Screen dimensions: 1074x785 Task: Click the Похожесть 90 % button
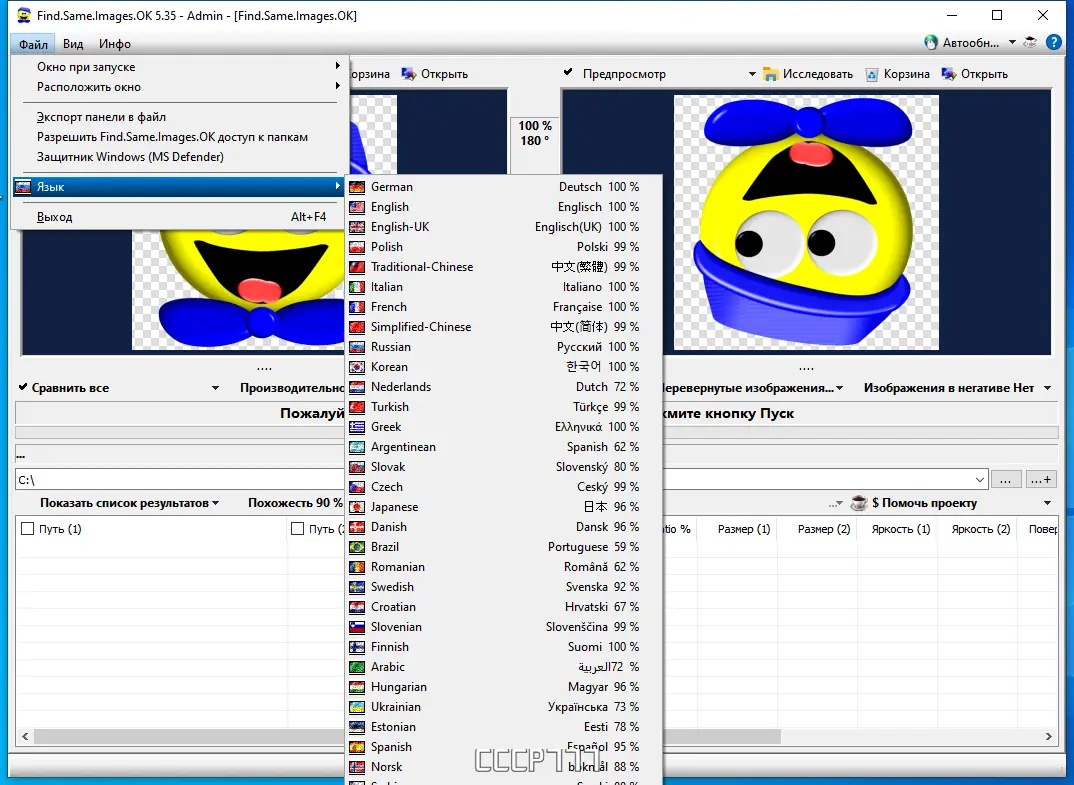pos(295,503)
